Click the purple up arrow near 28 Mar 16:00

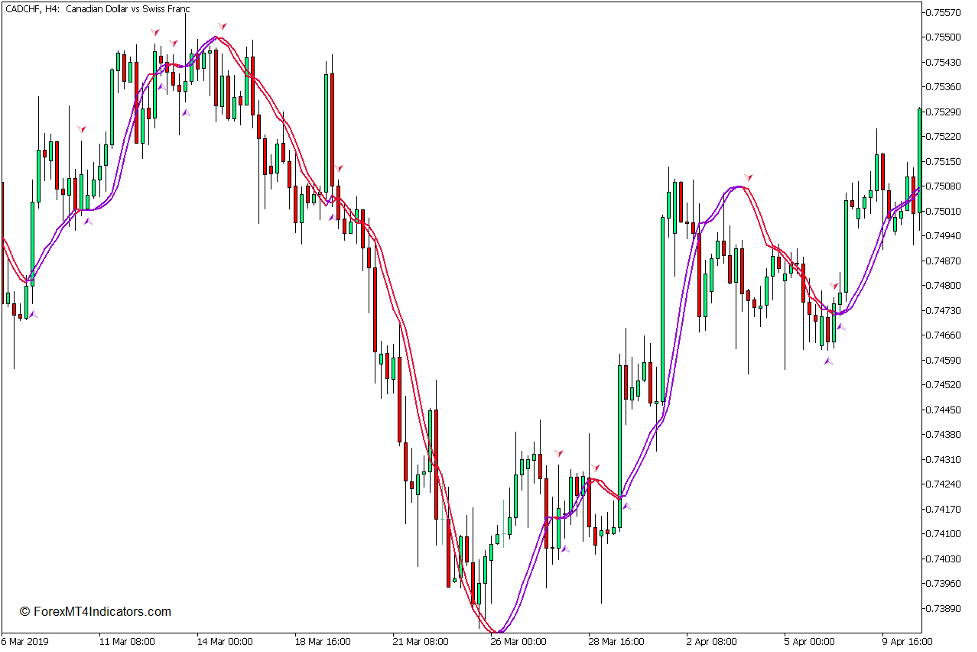tap(628, 507)
